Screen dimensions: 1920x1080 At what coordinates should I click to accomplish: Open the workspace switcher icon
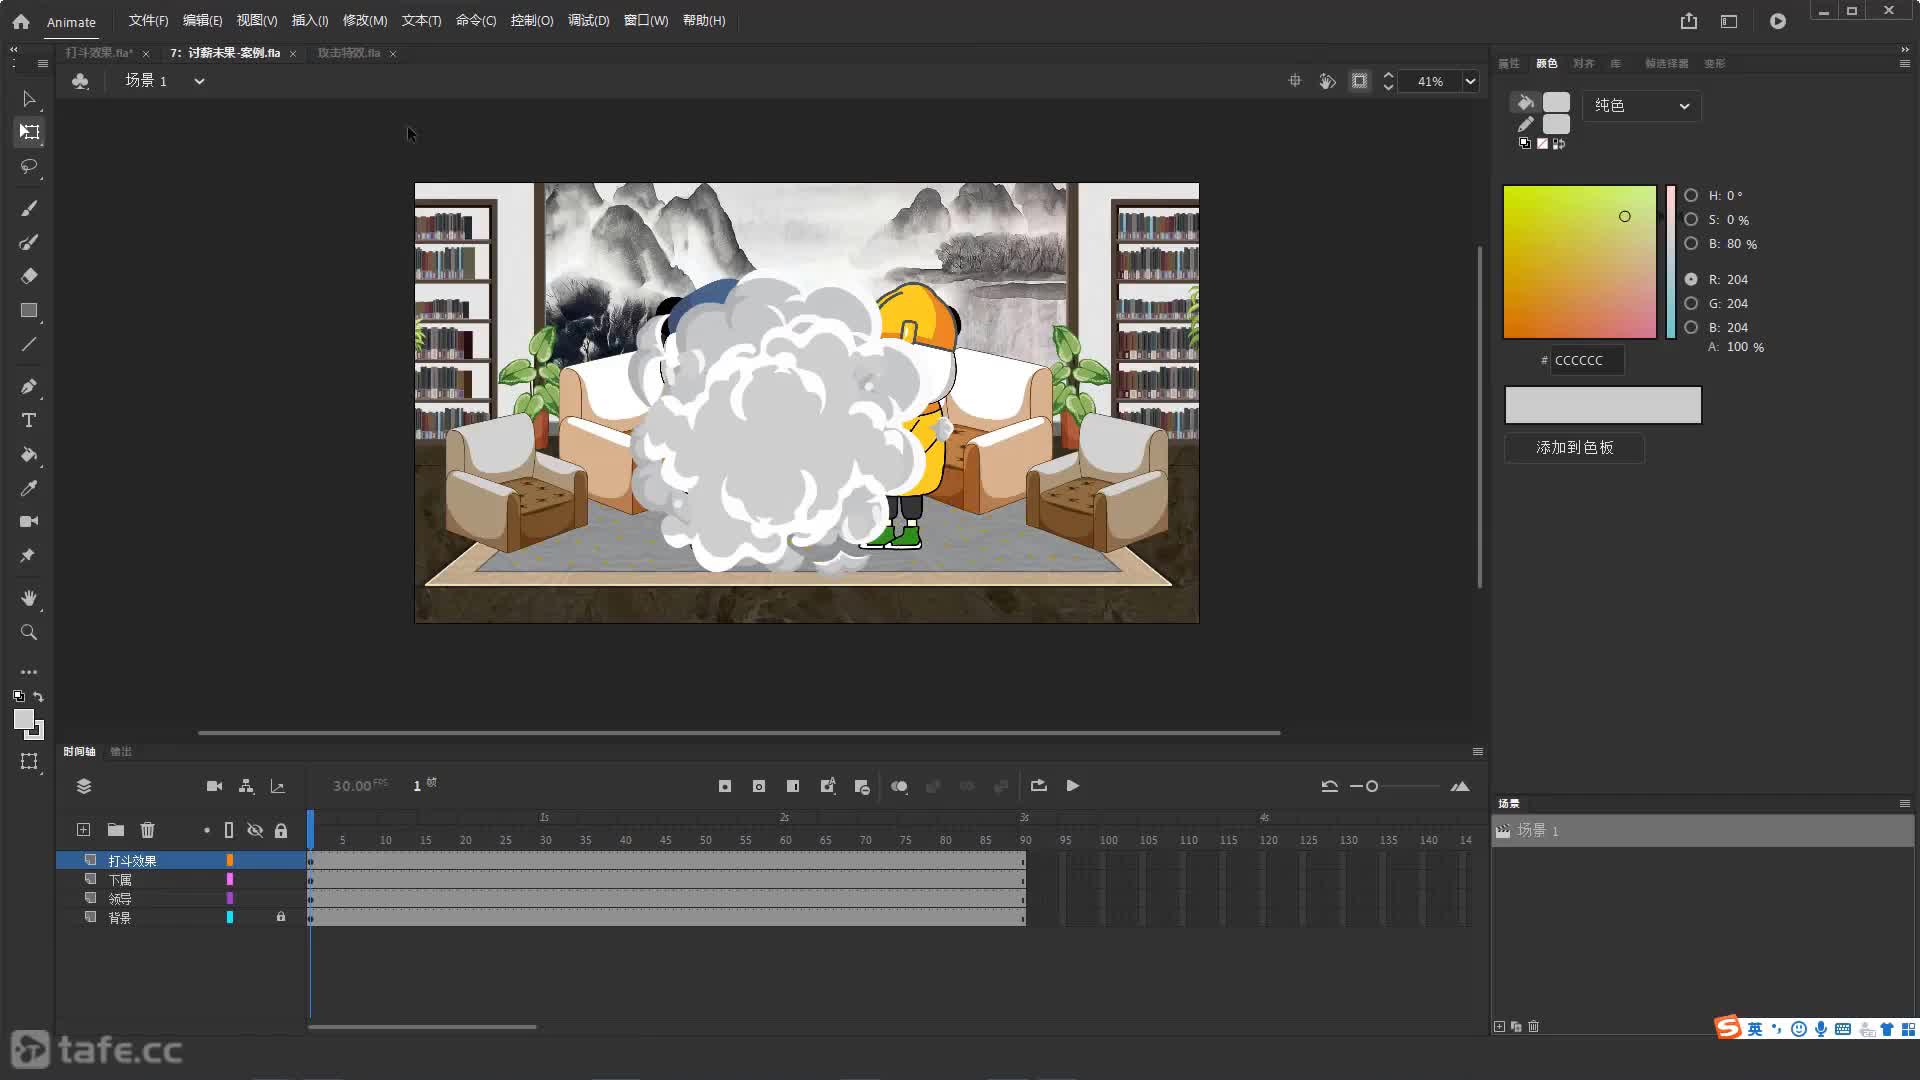1729,21
